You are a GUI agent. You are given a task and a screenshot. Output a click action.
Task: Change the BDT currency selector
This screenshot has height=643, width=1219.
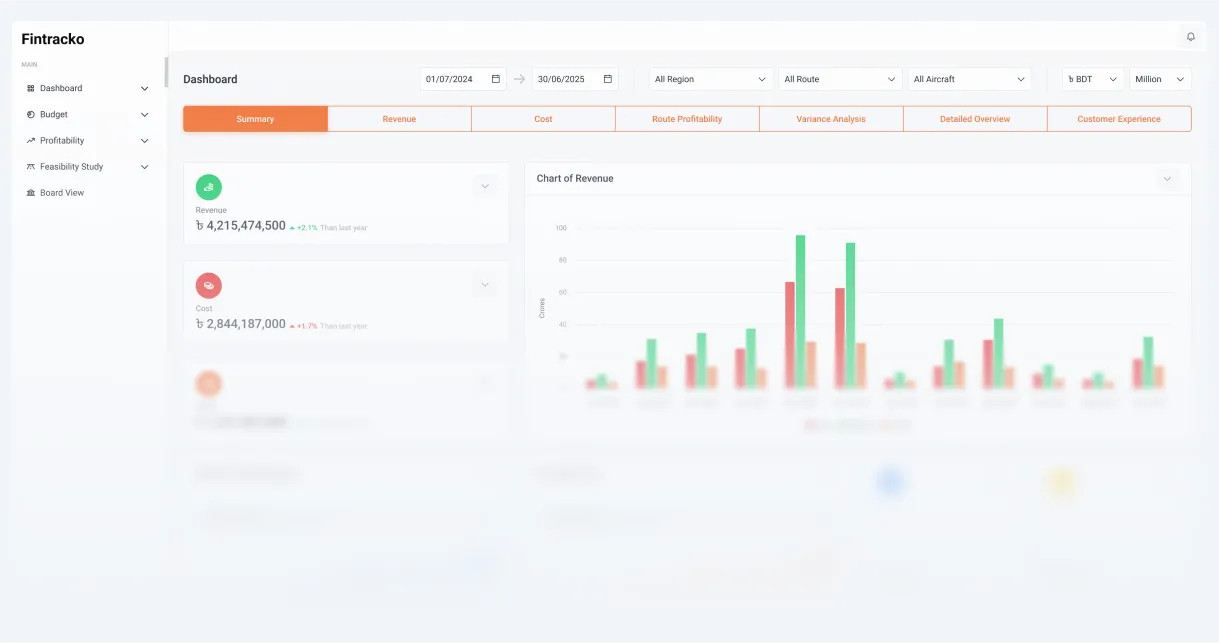tap(1092, 79)
